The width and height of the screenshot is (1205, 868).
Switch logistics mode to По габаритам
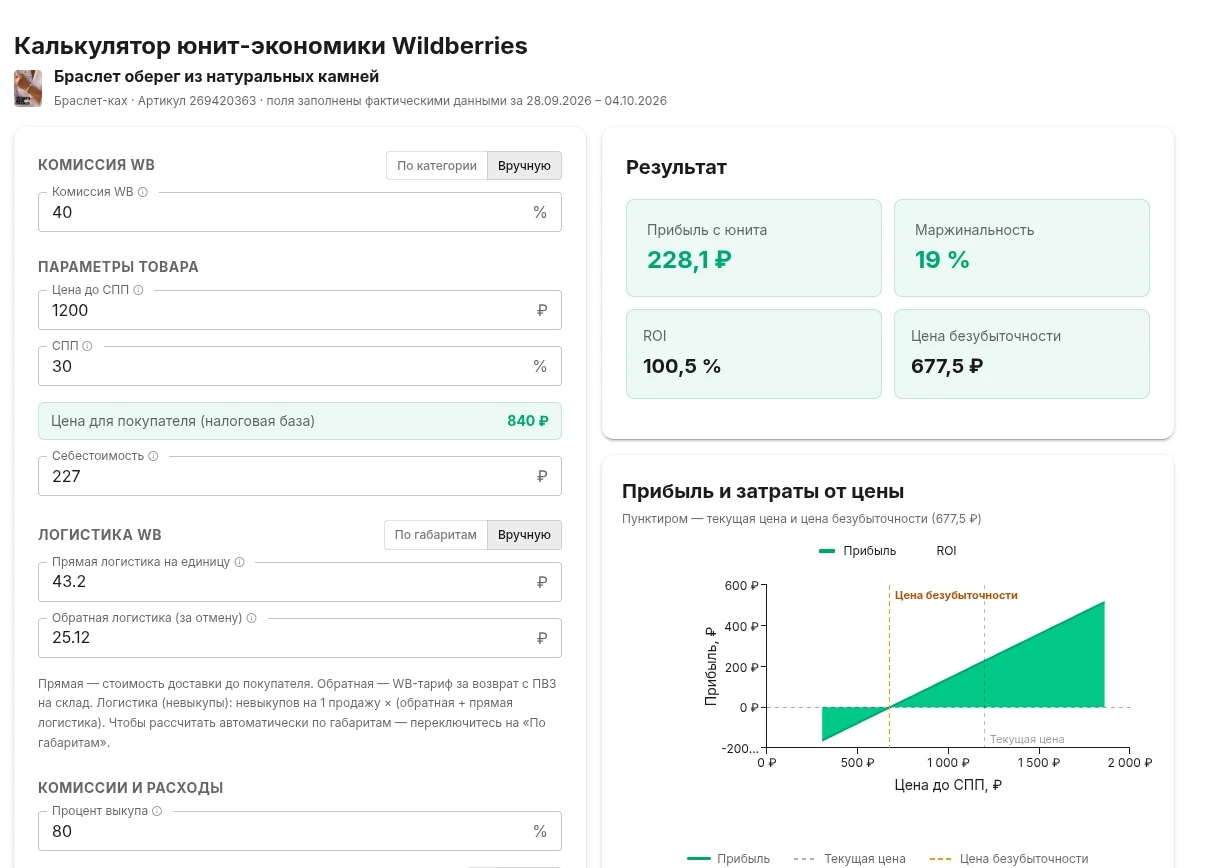436,535
